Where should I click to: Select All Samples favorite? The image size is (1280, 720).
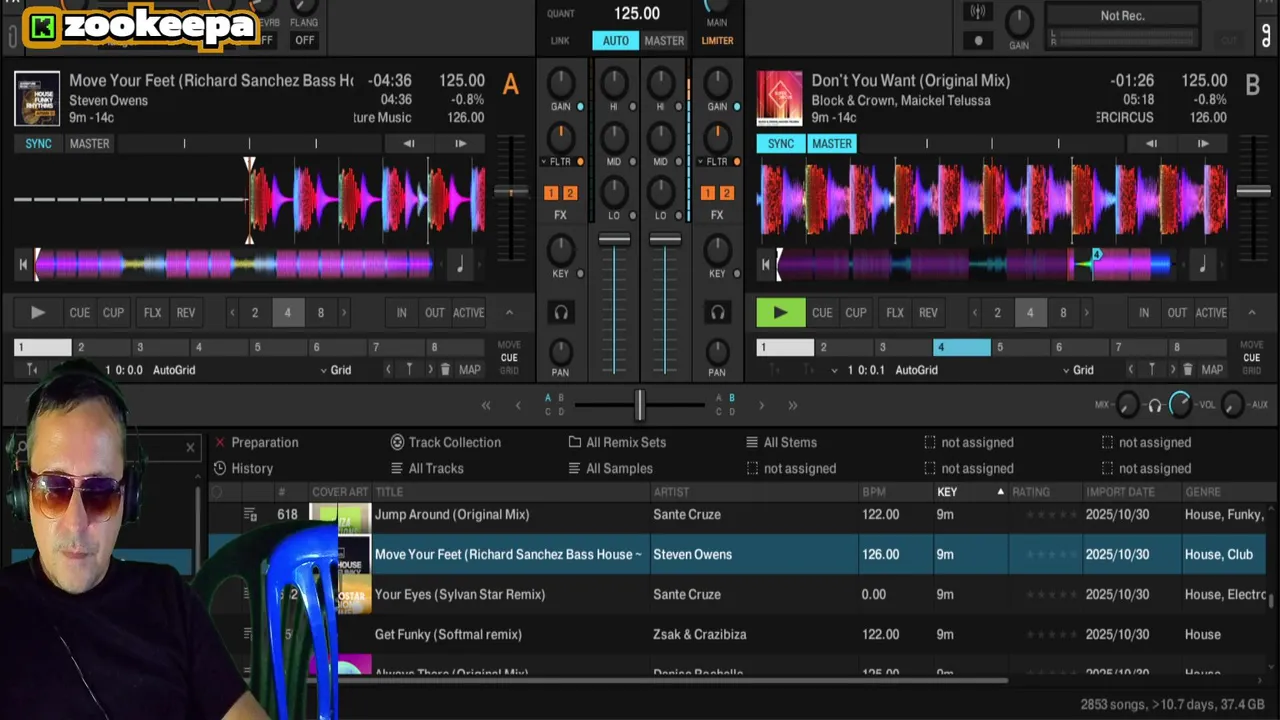(x=610, y=468)
